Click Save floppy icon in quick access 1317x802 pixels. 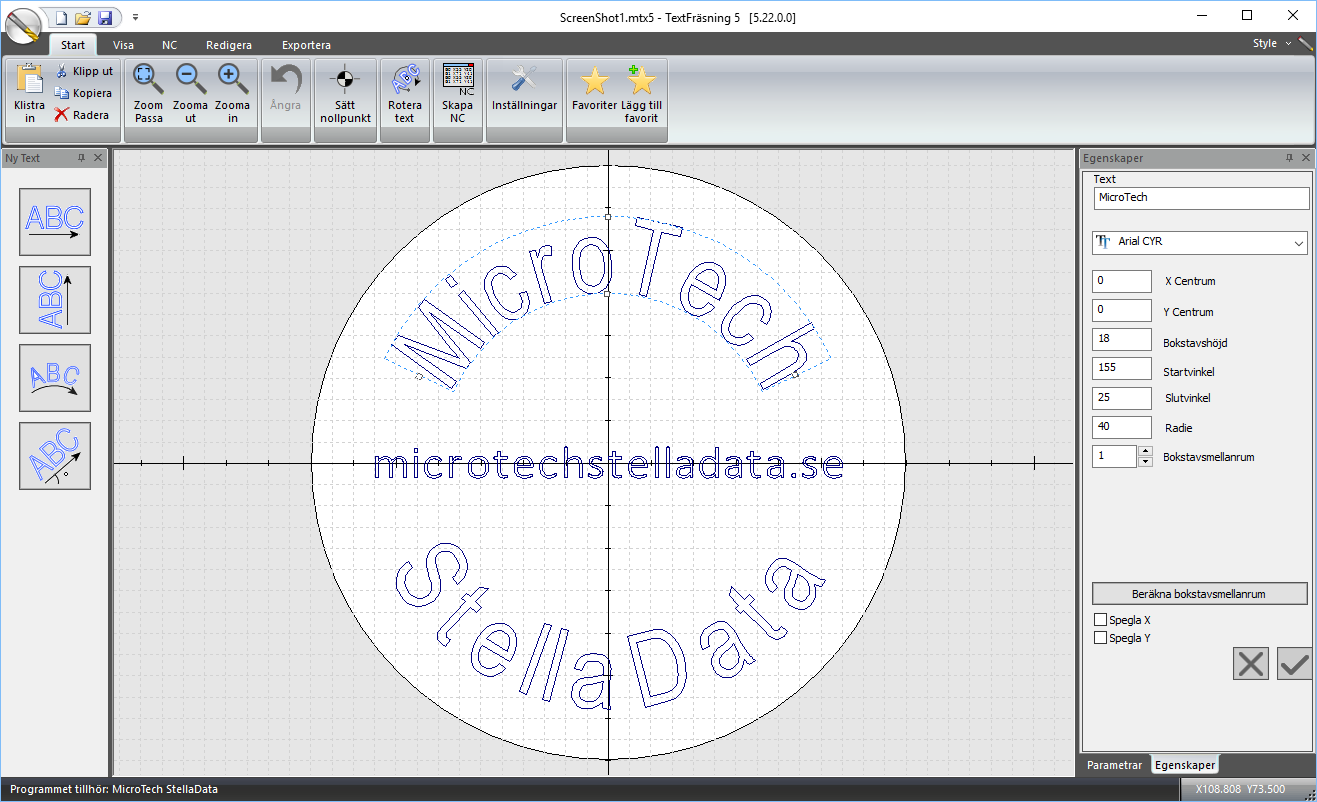tap(105, 17)
